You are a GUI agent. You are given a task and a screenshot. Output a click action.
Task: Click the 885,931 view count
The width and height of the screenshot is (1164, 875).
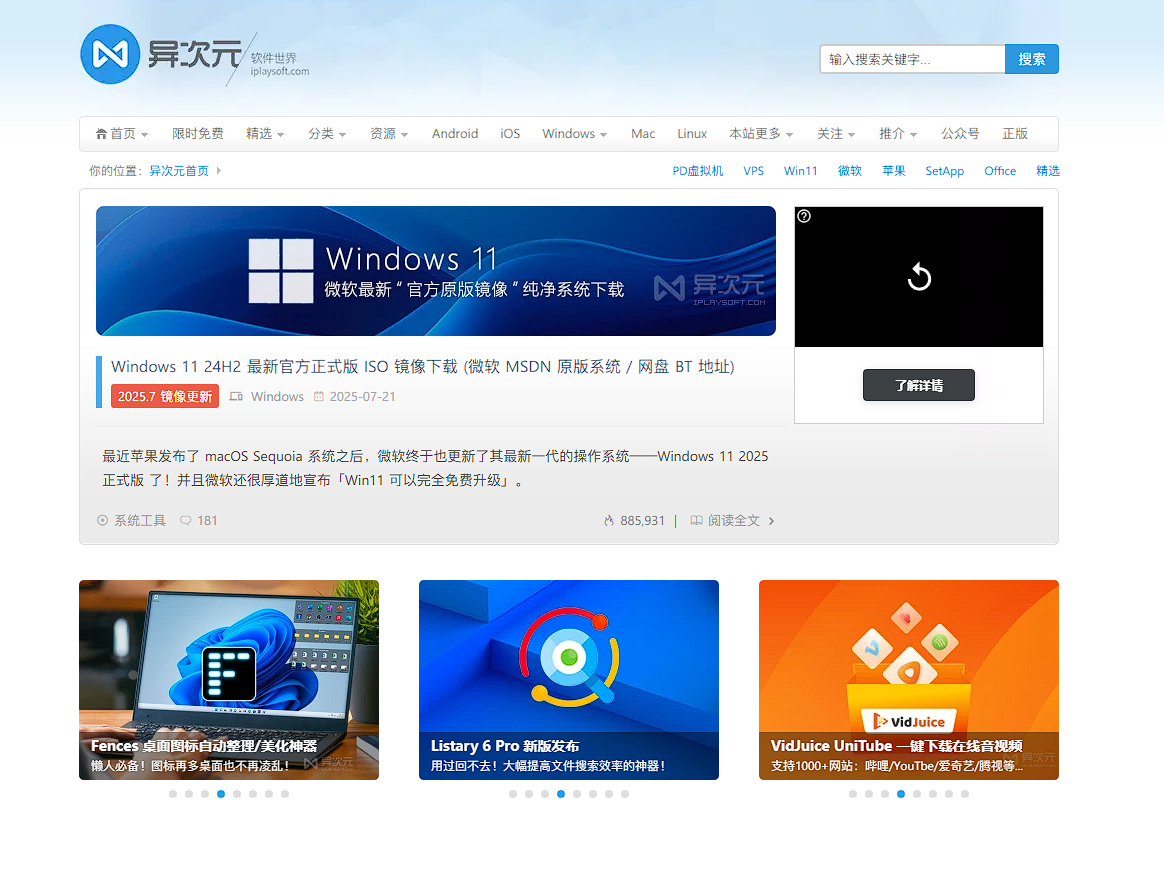point(642,520)
